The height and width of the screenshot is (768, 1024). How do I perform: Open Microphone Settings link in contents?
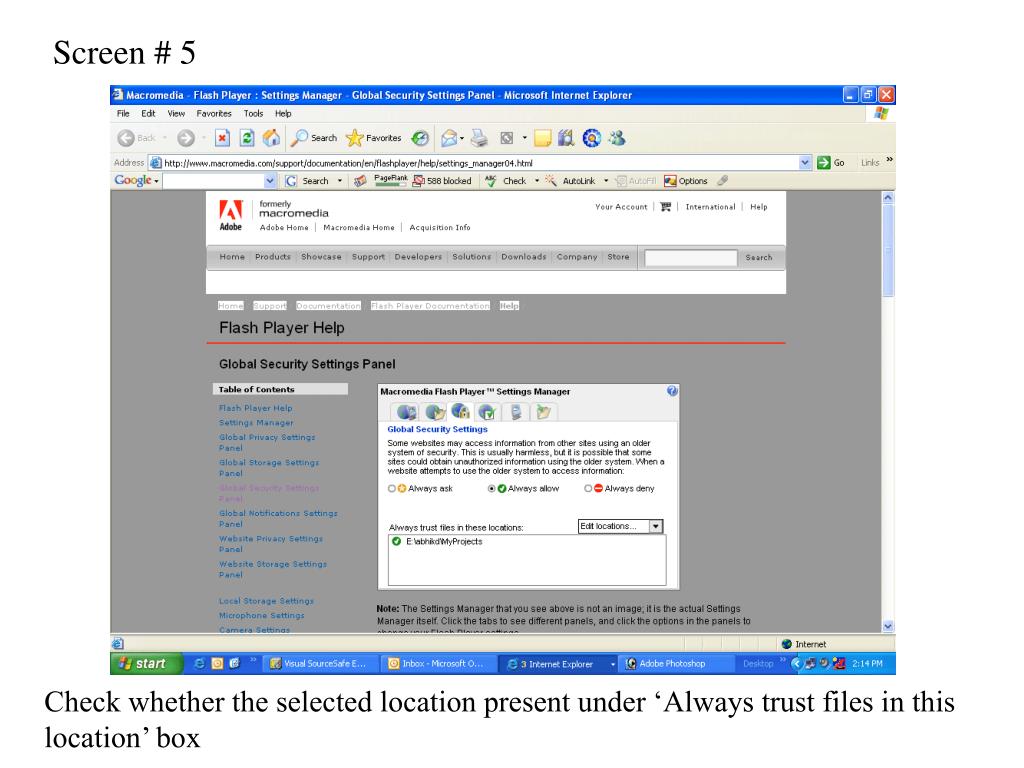point(261,616)
